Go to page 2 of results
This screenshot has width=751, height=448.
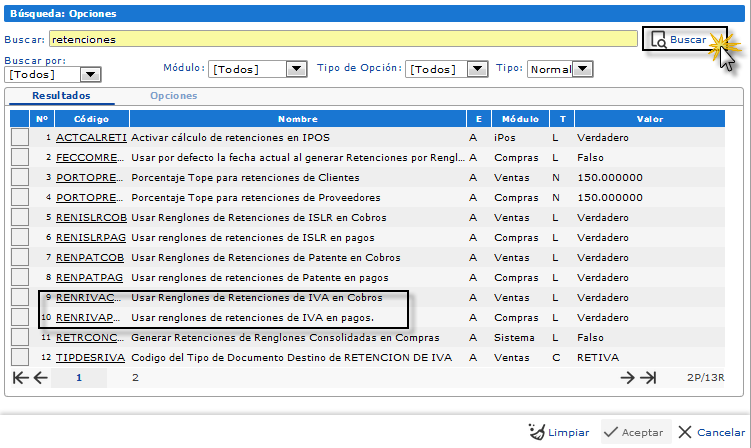136,378
